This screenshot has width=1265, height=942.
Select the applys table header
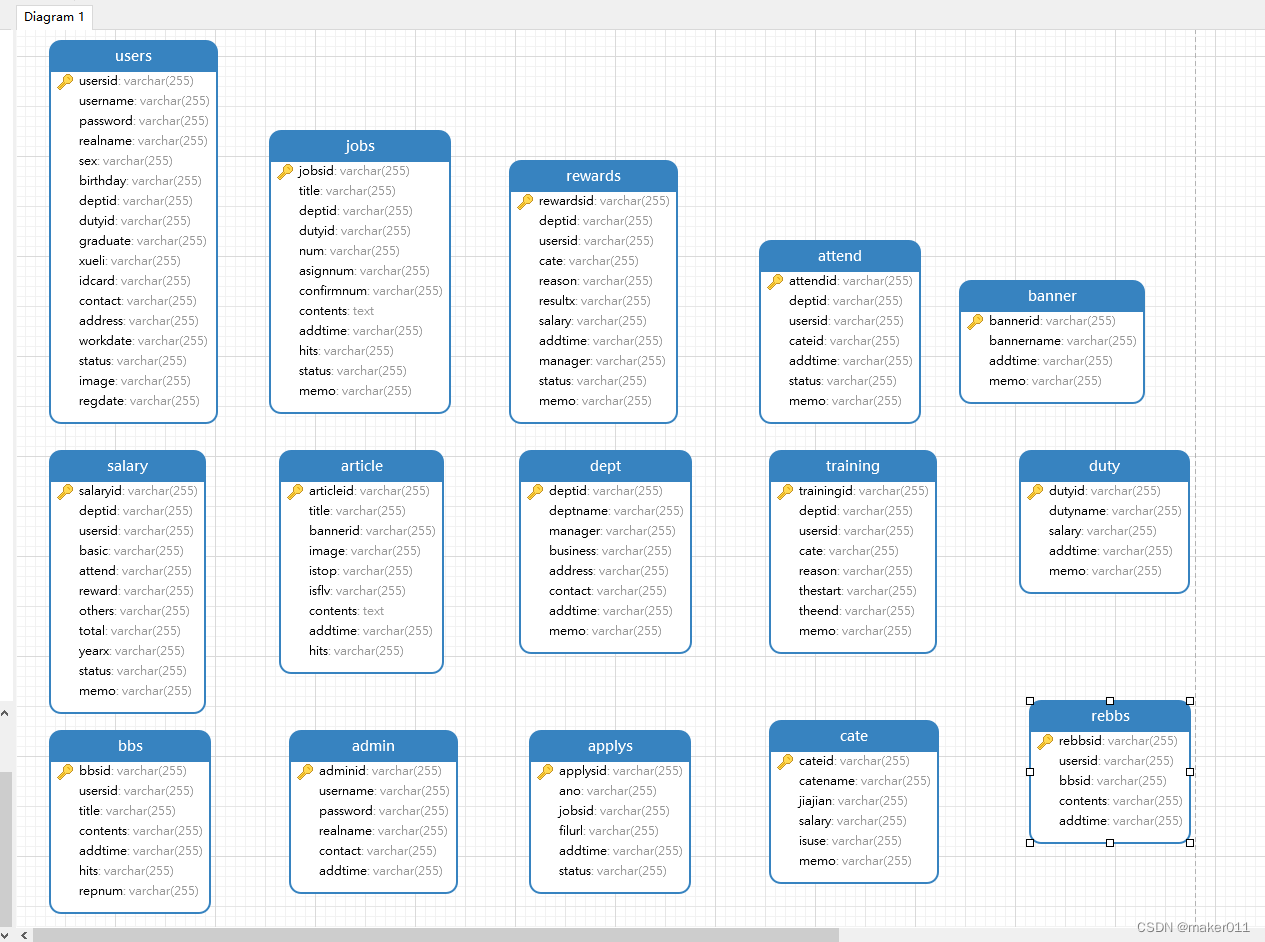click(x=610, y=746)
